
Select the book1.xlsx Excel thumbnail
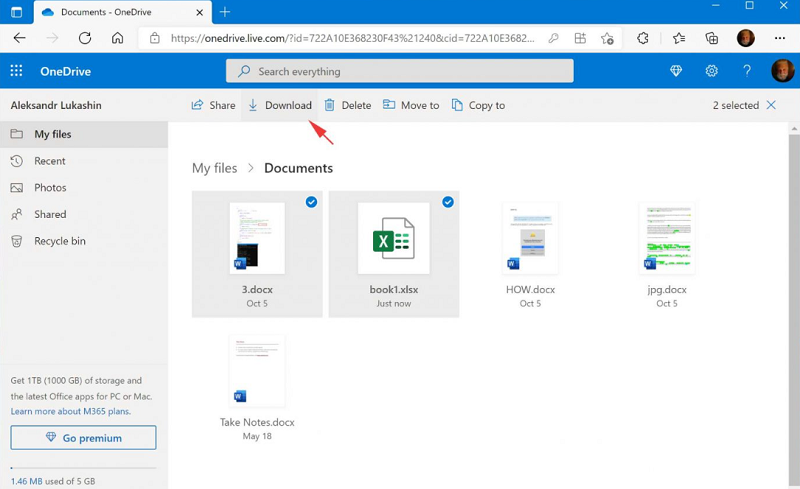point(394,238)
